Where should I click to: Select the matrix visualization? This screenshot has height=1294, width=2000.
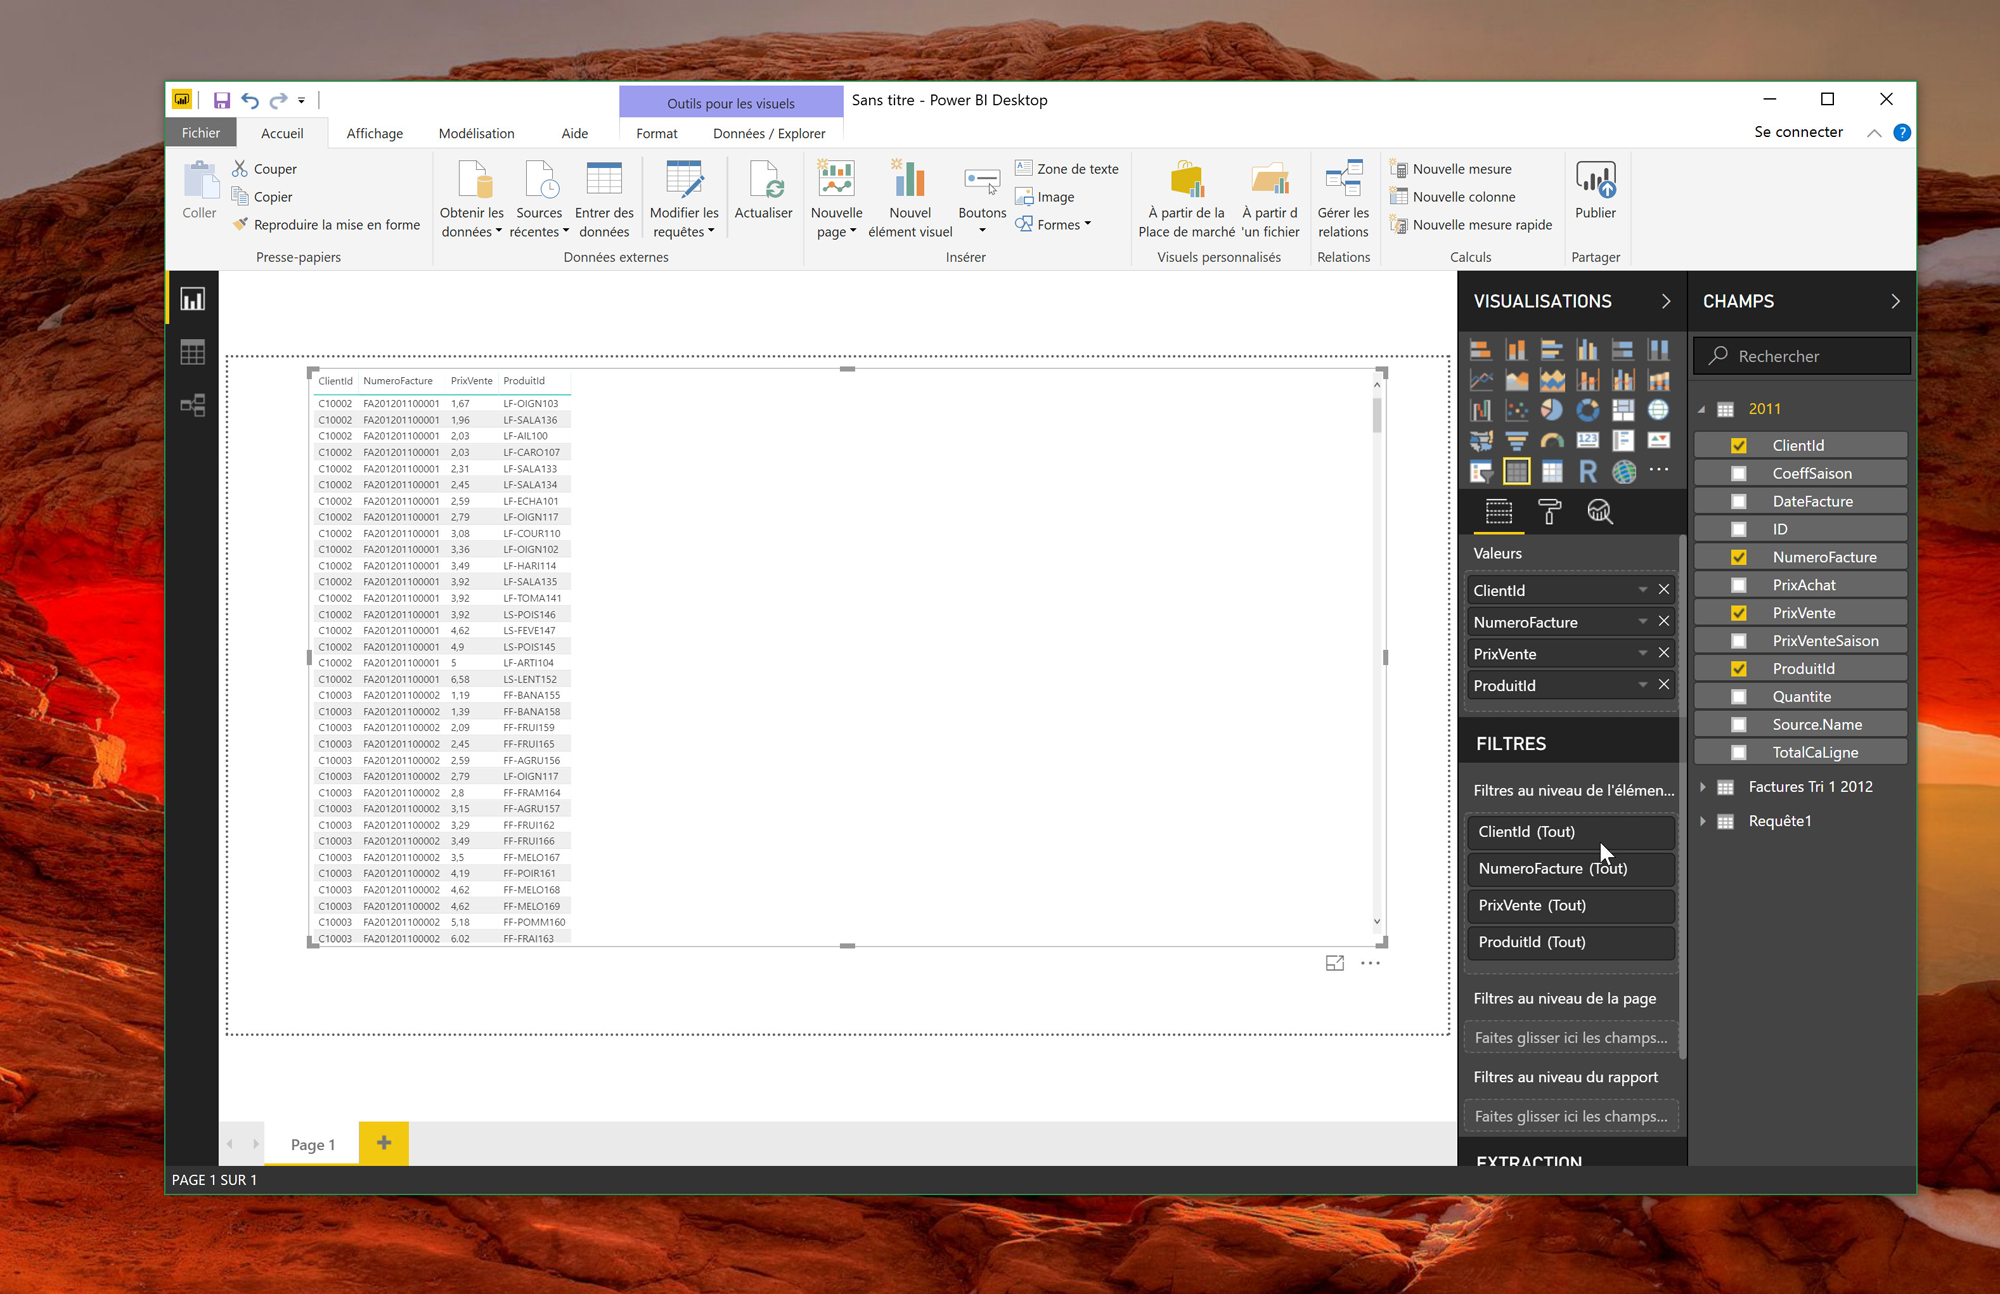pos(1551,472)
